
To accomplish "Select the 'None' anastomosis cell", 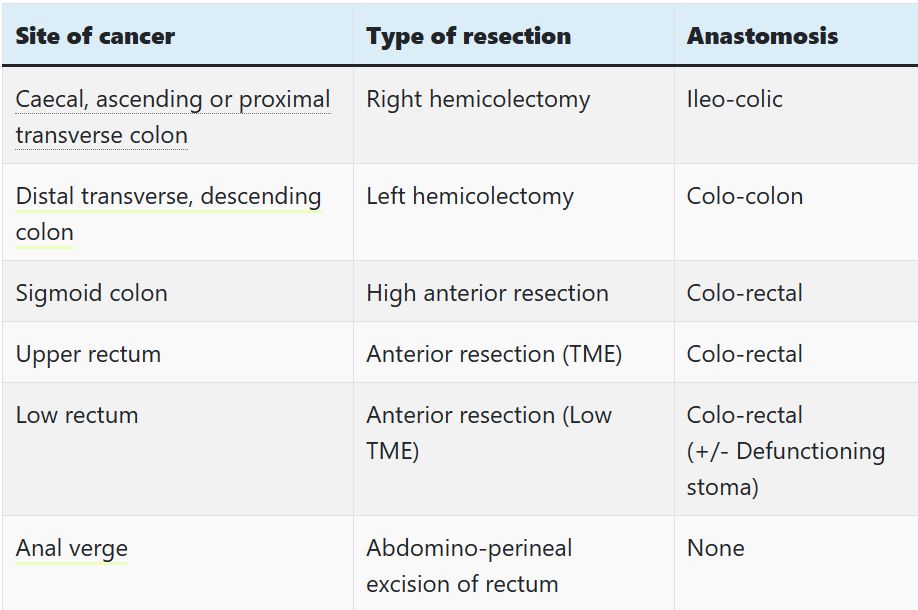I will tap(716, 548).
